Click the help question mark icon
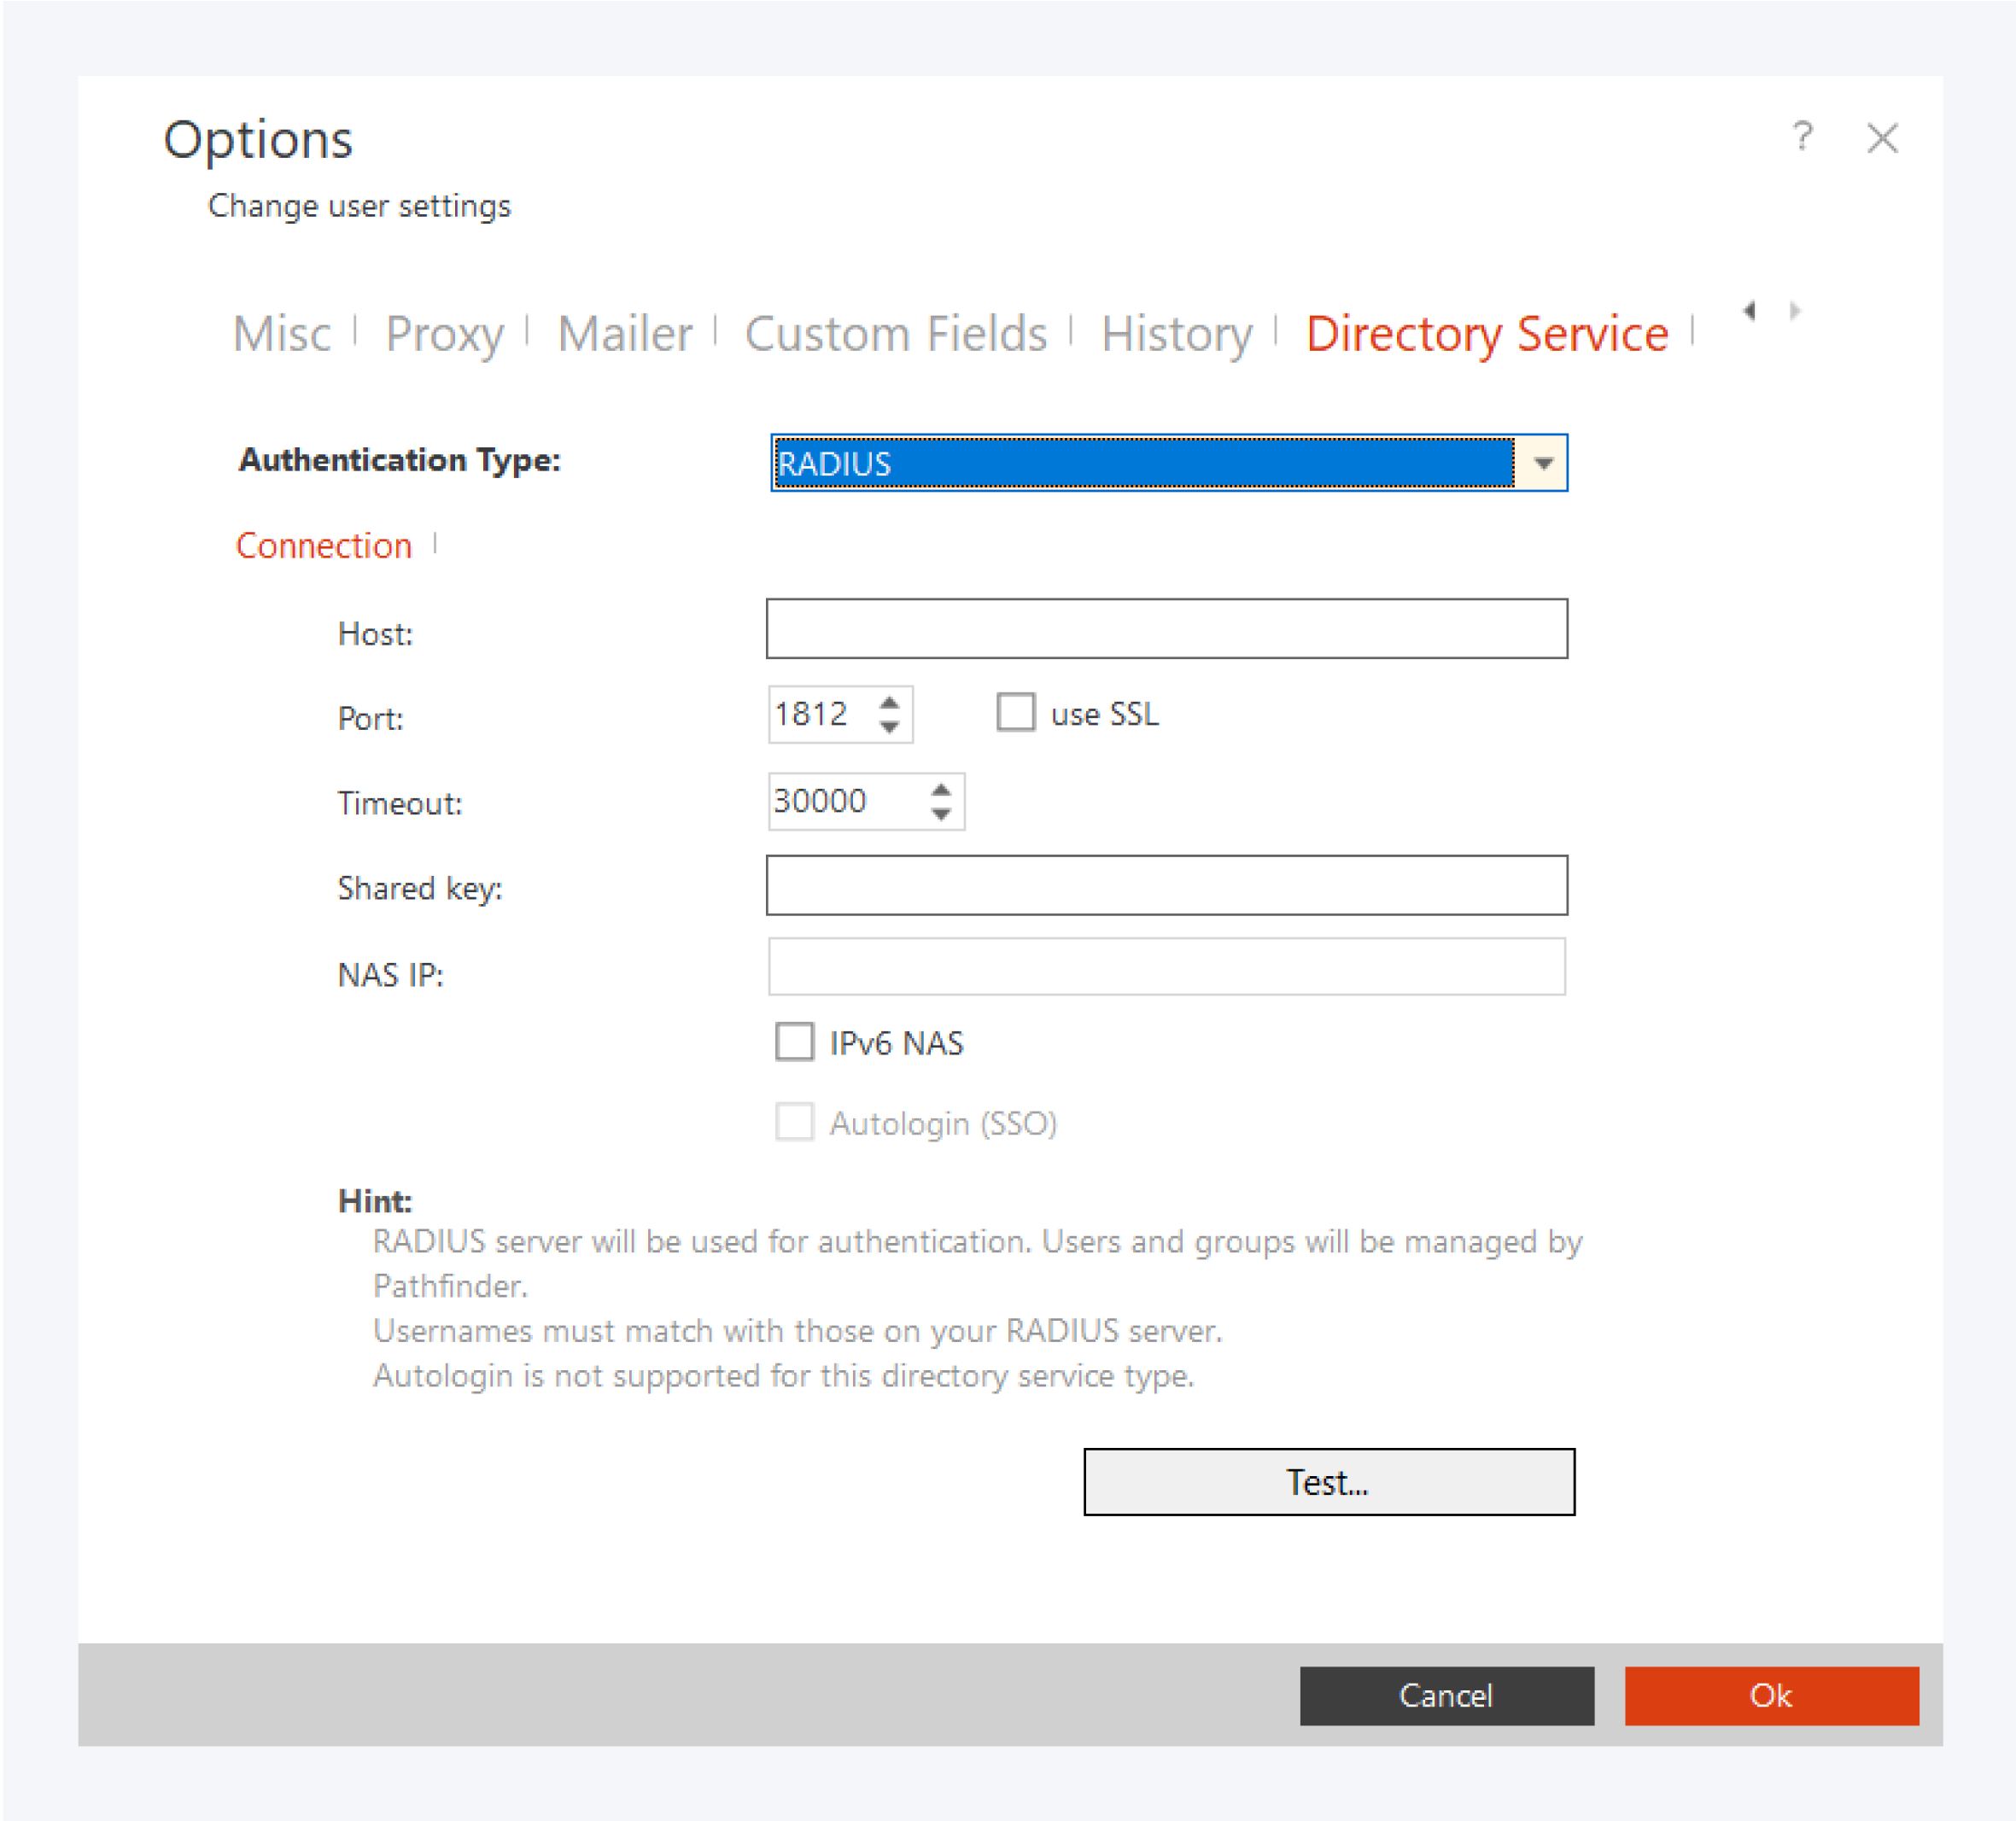This screenshot has height=1821, width=2016. pos(1802,136)
